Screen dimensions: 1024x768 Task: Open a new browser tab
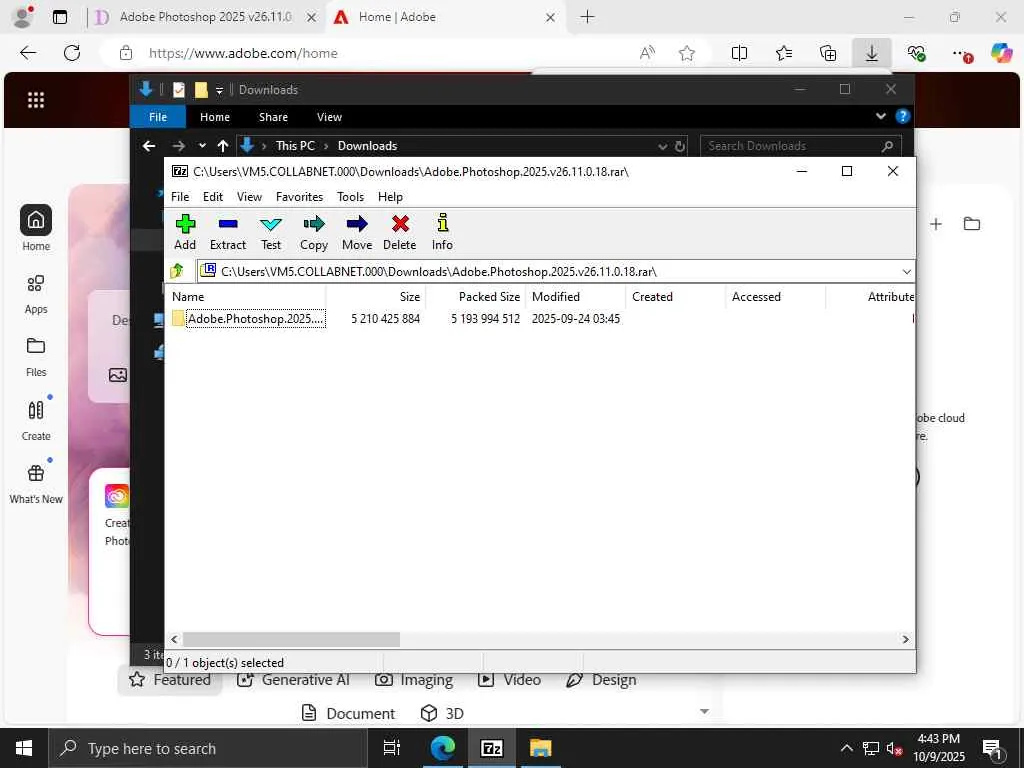pyautogui.click(x=587, y=17)
